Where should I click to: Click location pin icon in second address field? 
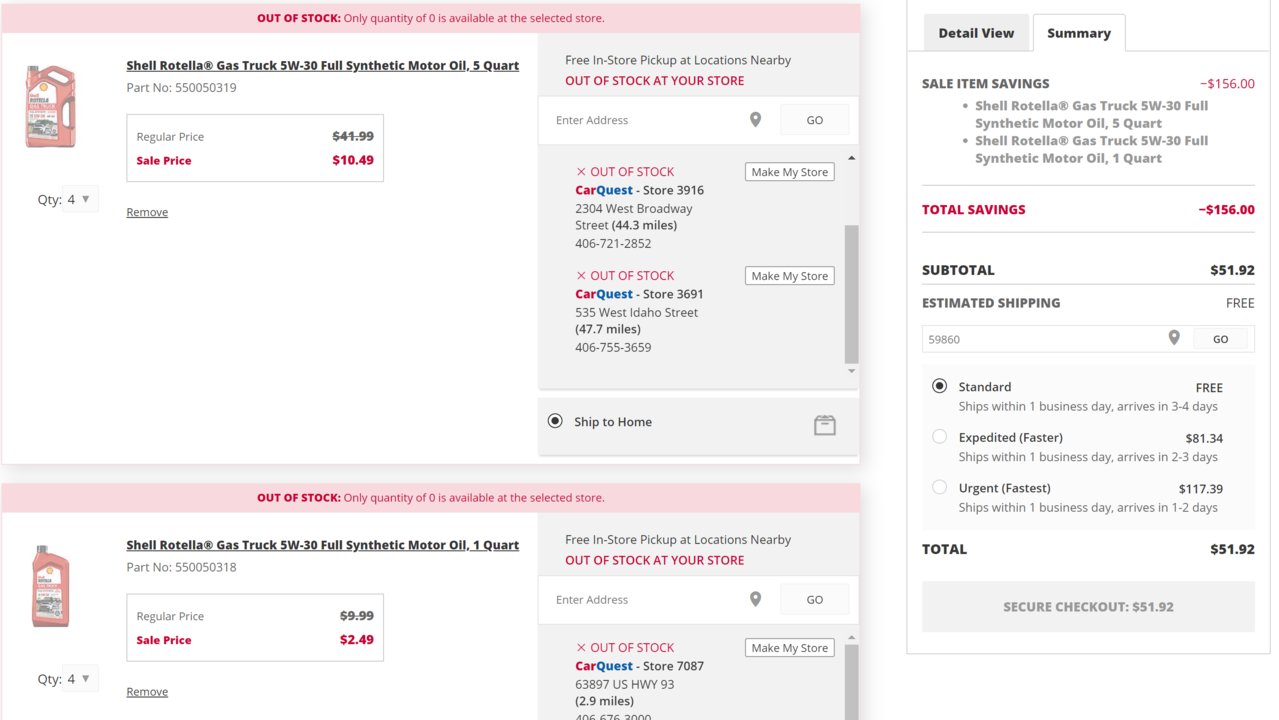click(755, 599)
